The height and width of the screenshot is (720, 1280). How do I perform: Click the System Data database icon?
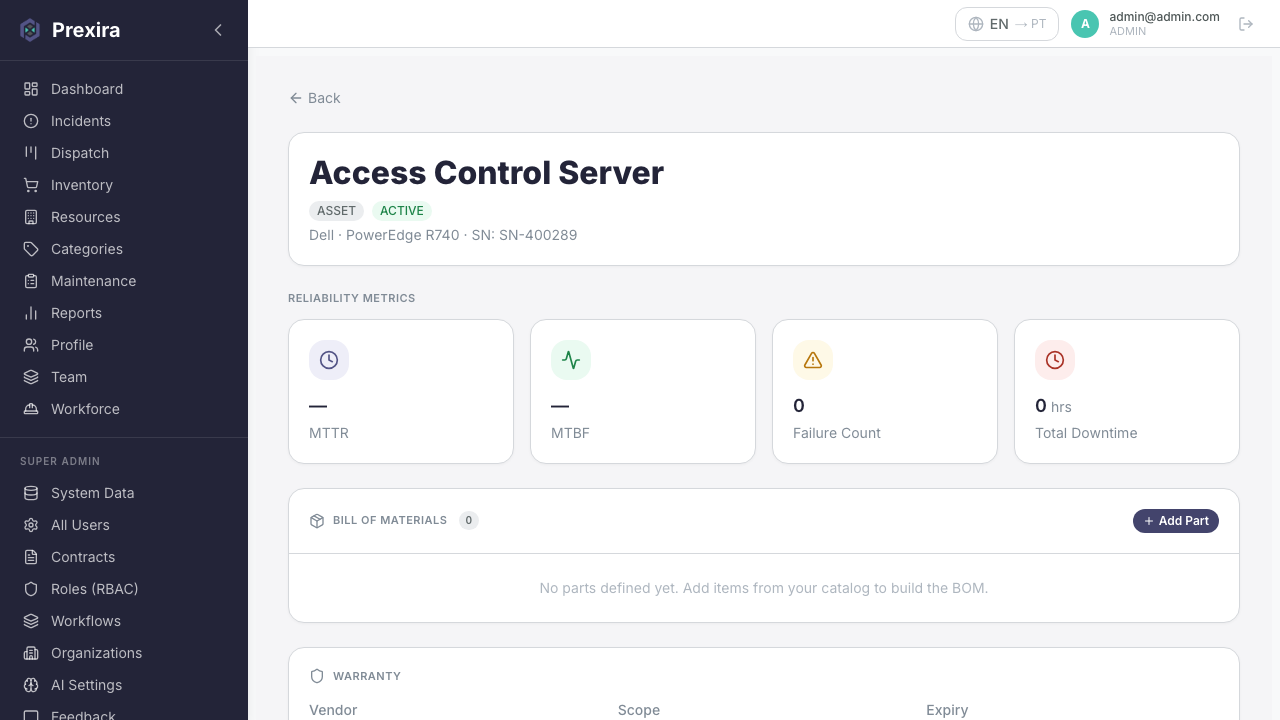point(31,493)
